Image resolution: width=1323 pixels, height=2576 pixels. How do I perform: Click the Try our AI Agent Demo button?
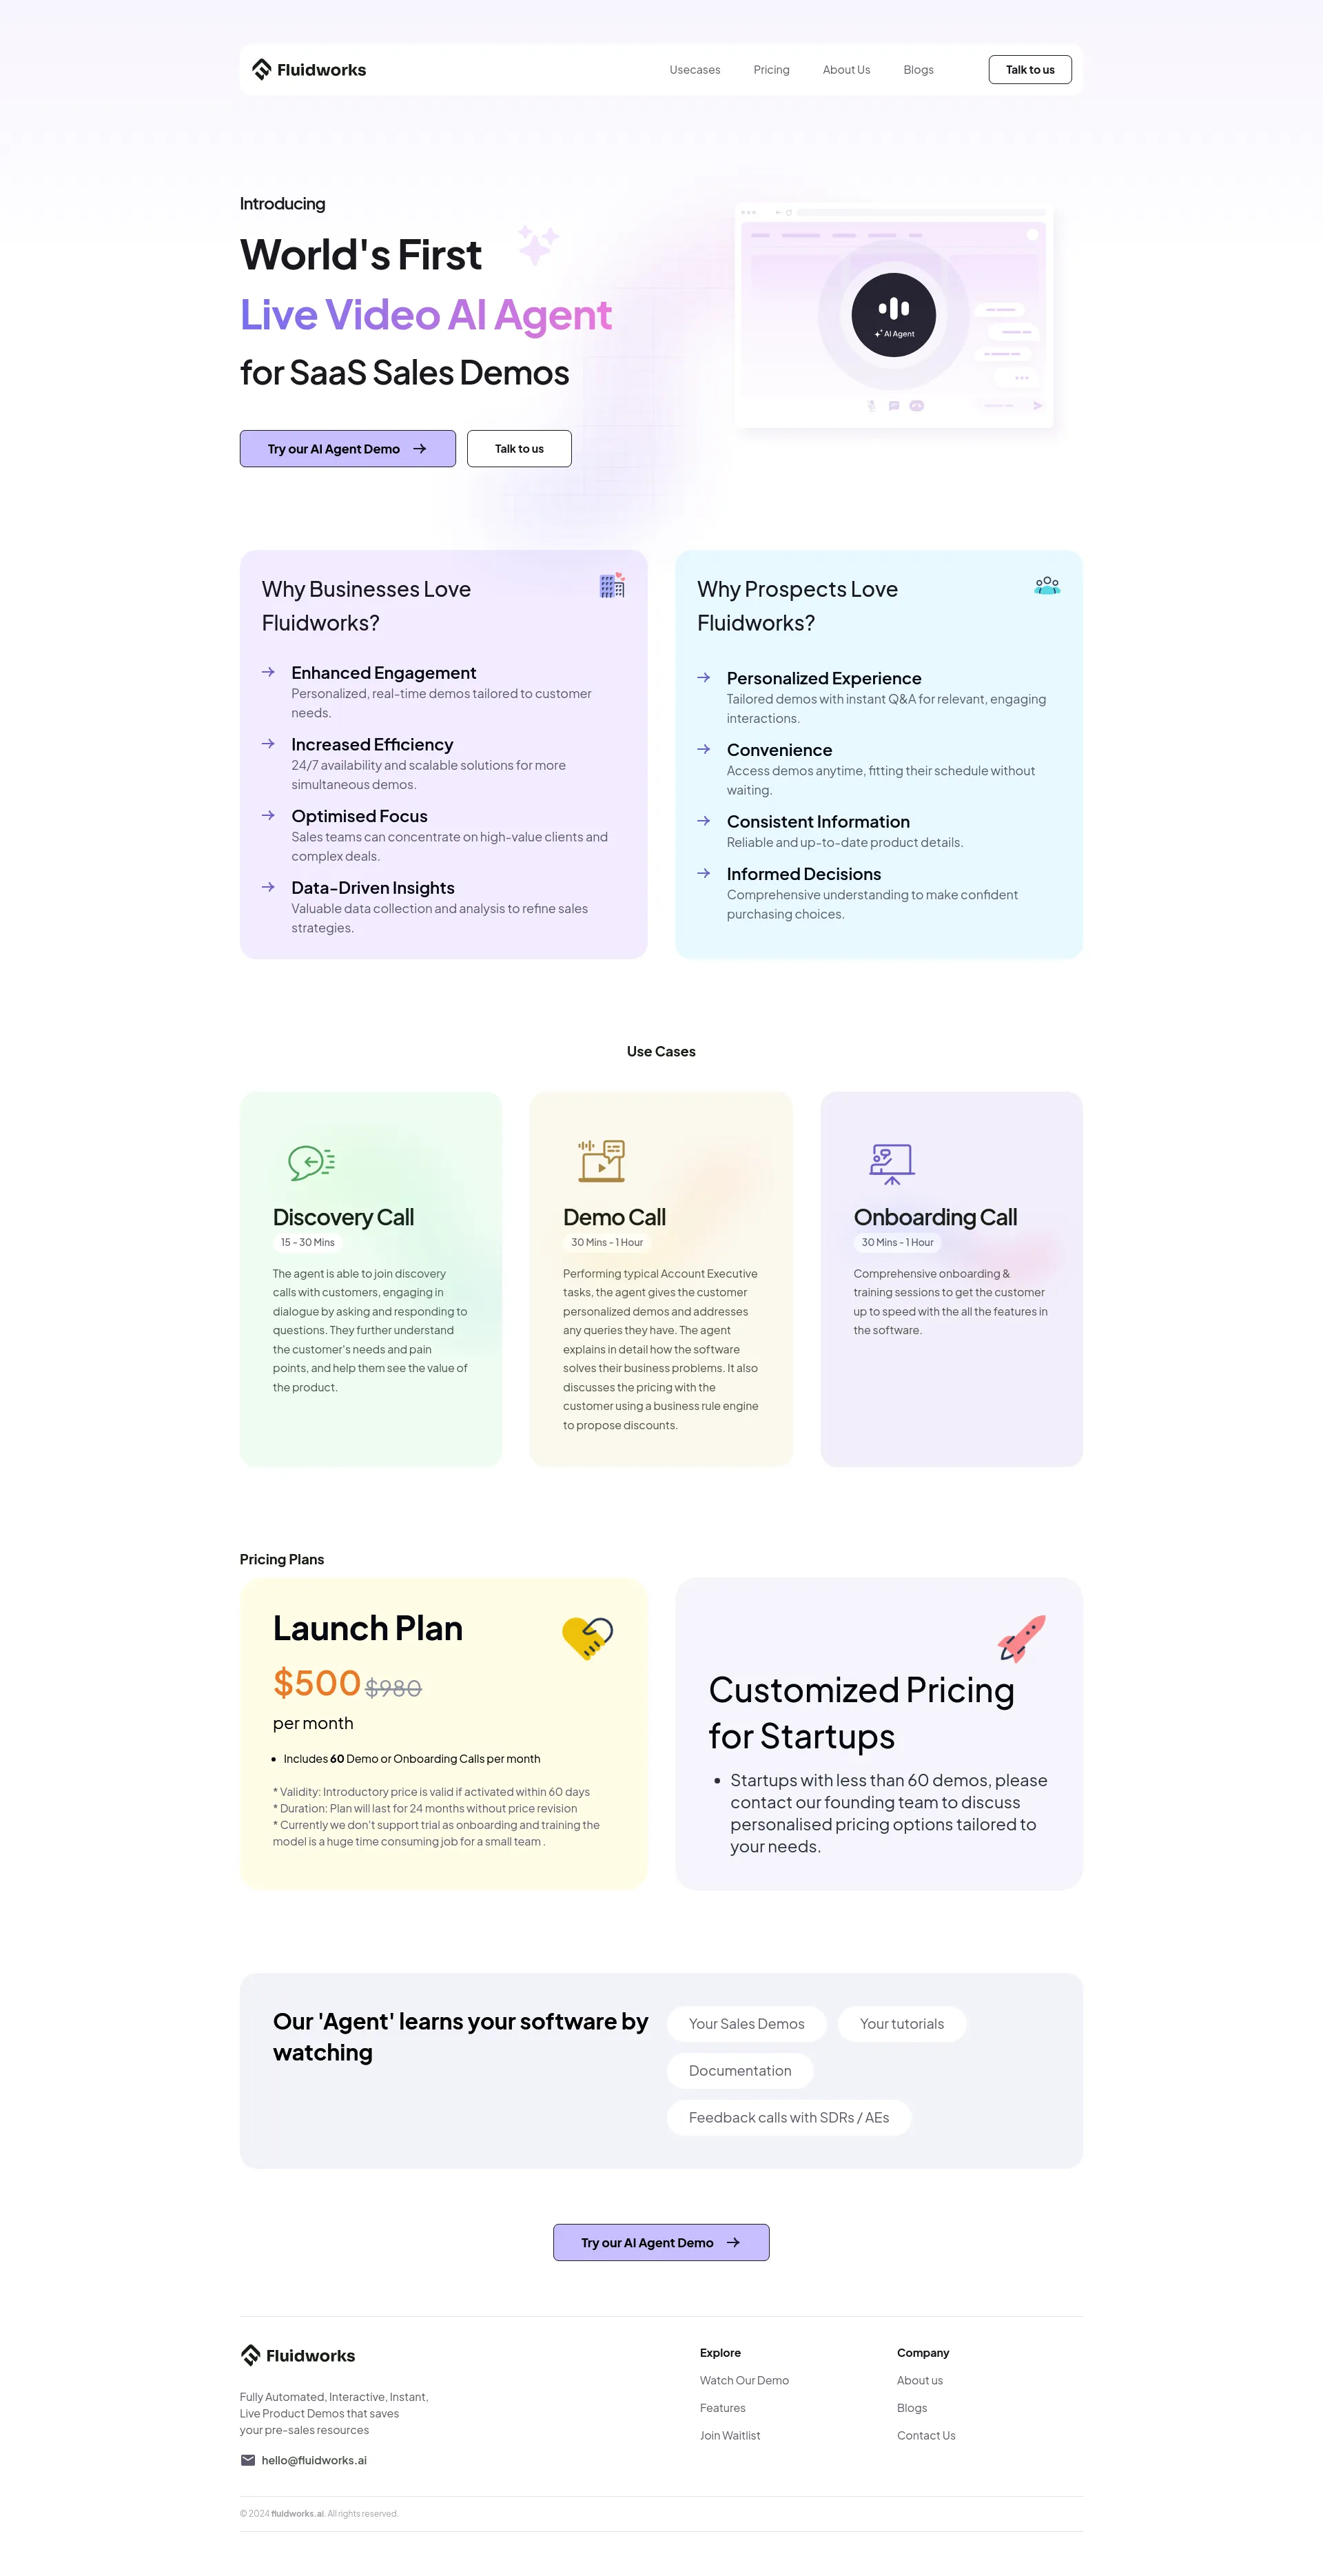(x=346, y=447)
